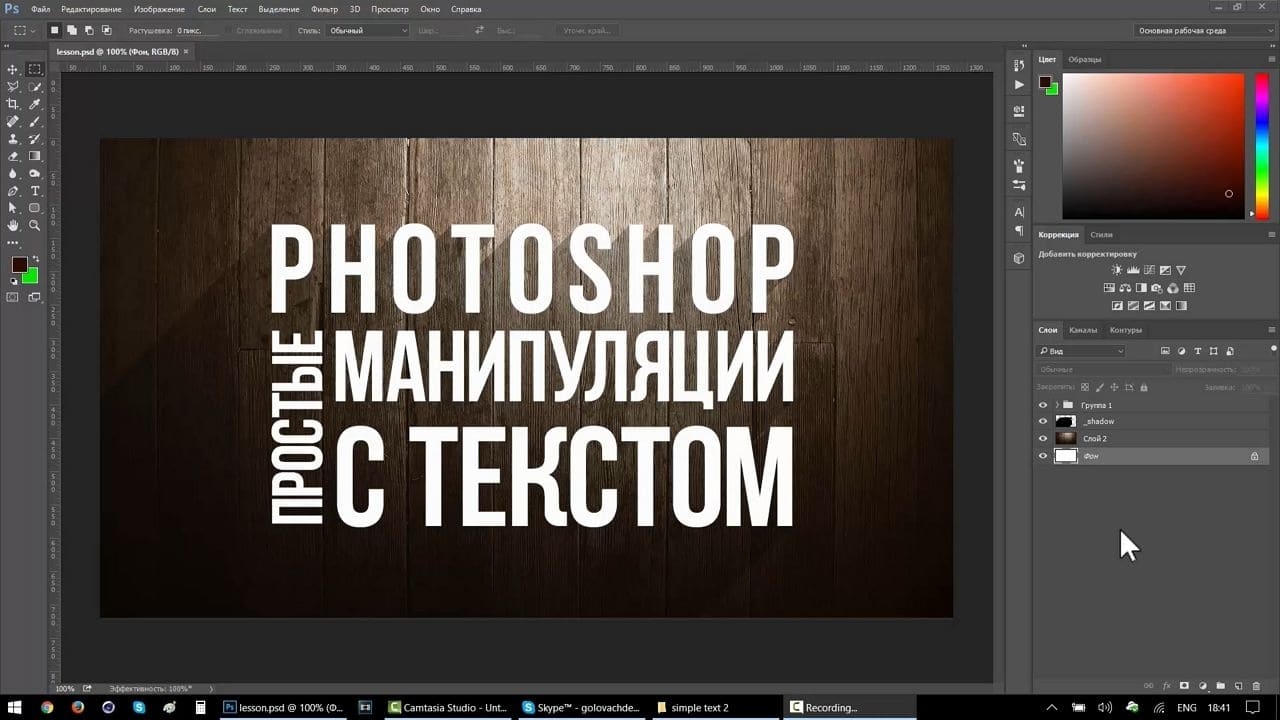Select the Слой 2 layer thumbnail

pos(1066,438)
